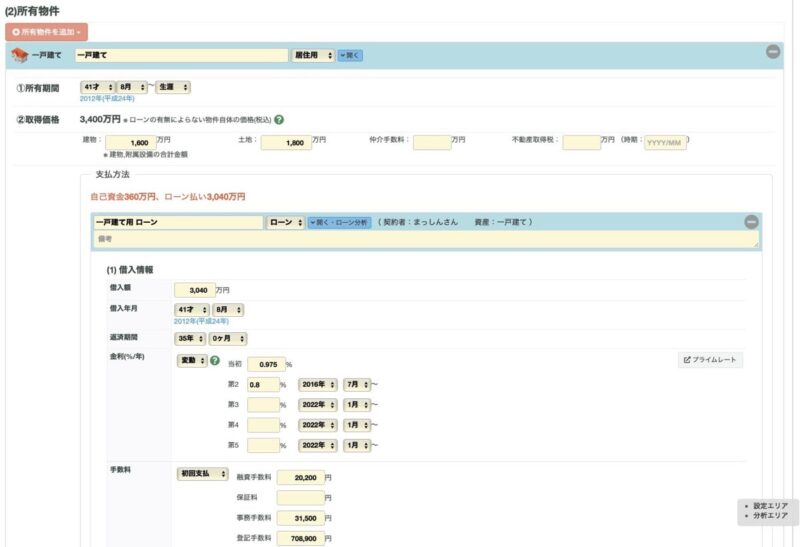Viewport: 800px width, 547px height.
Task: Click the 不動産取得税 amount field
Action: (x=582, y=143)
